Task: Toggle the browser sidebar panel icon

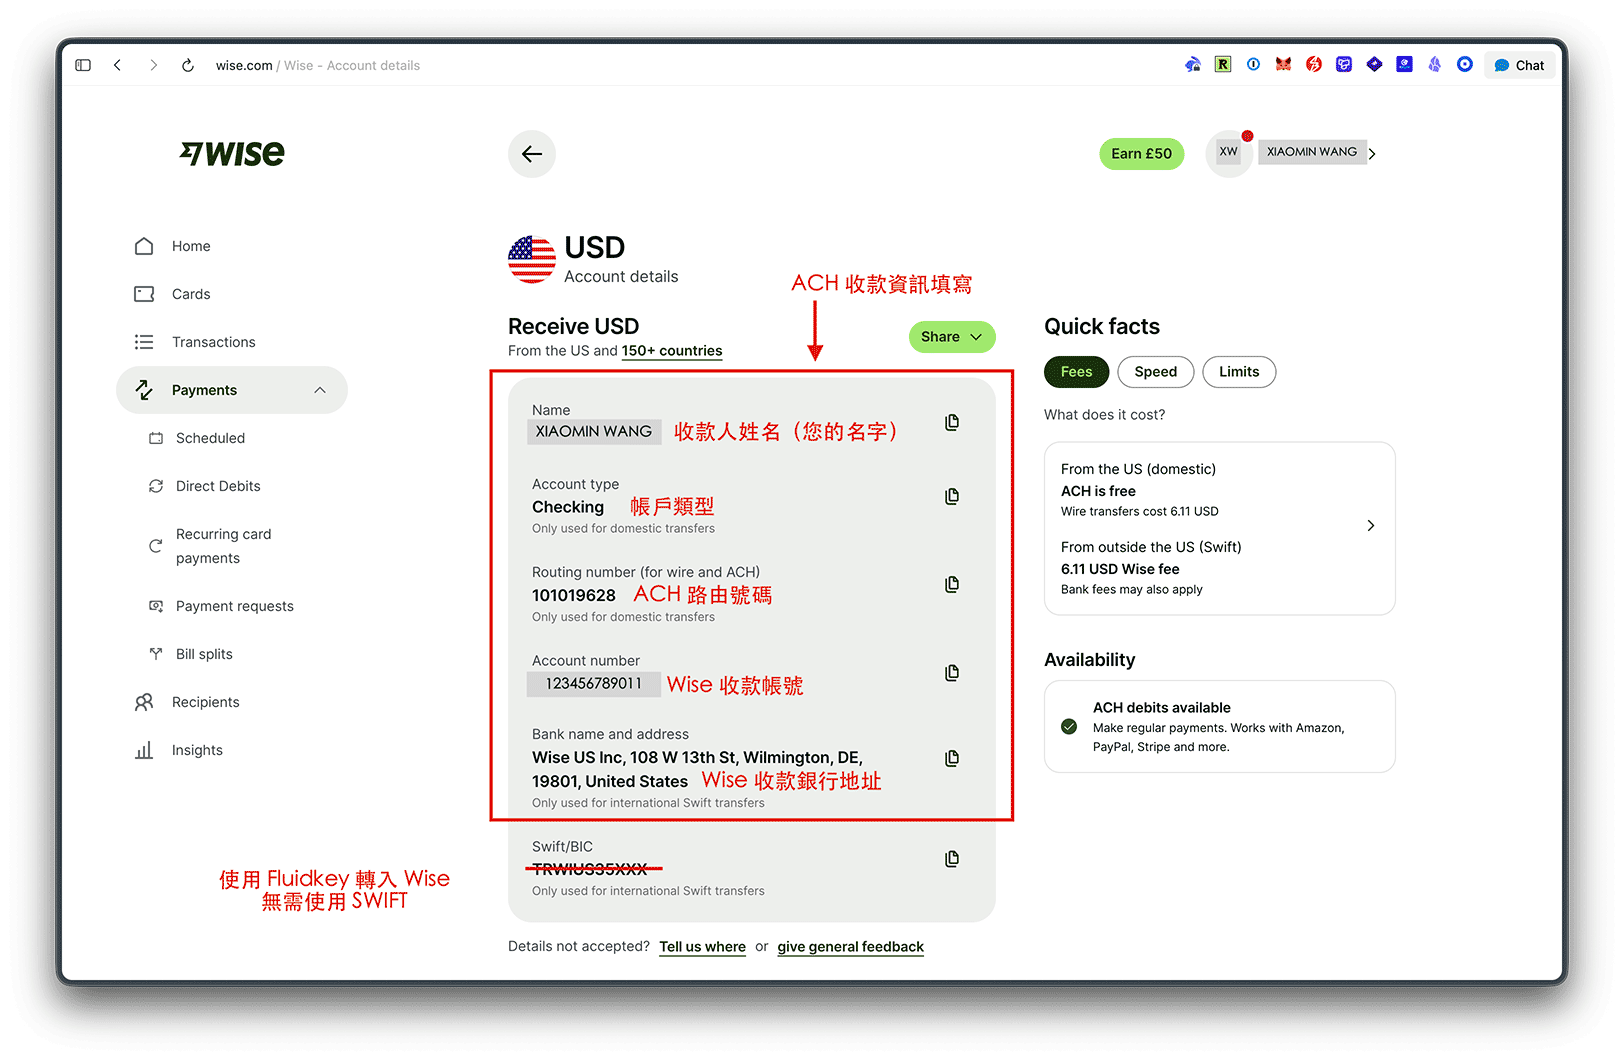Action: coord(83,65)
